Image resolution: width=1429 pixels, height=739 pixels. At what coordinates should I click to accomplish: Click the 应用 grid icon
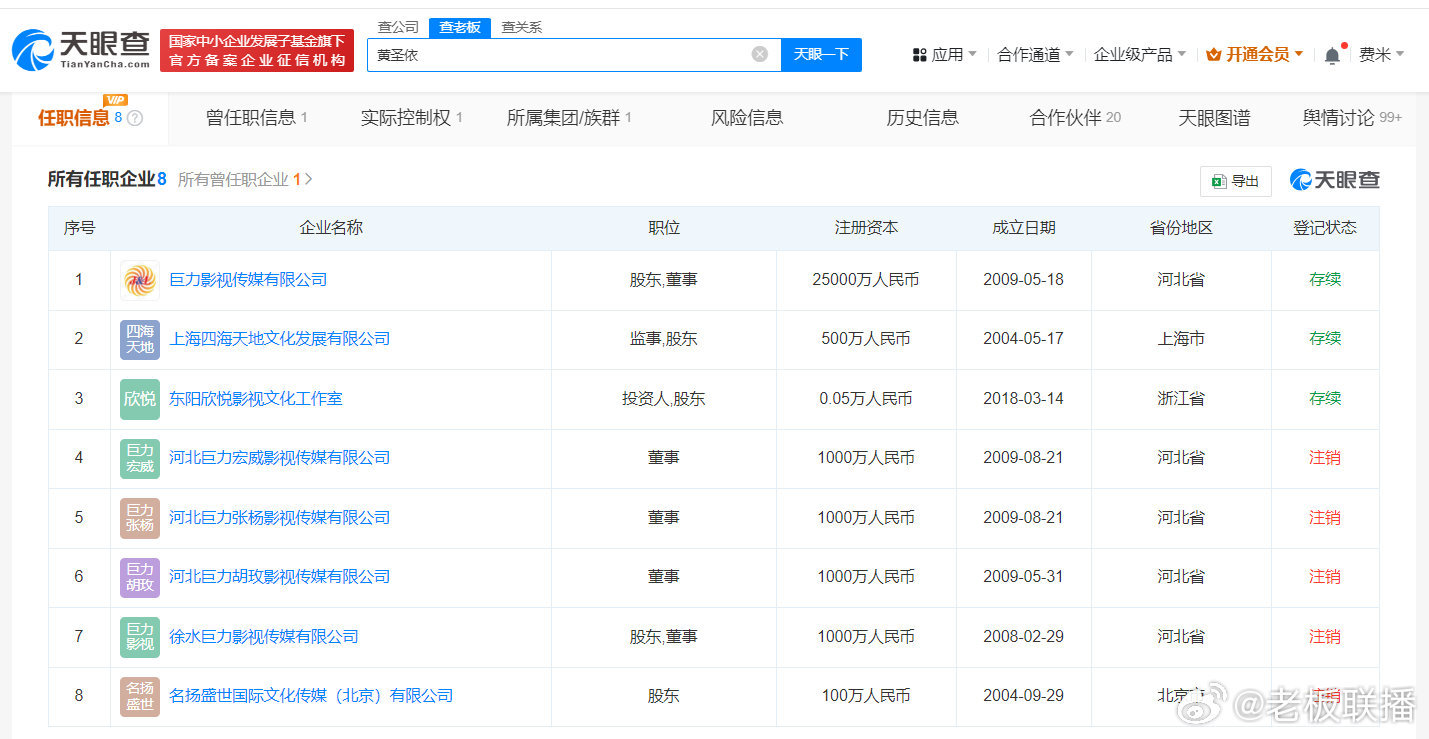click(x=920, y=55)
